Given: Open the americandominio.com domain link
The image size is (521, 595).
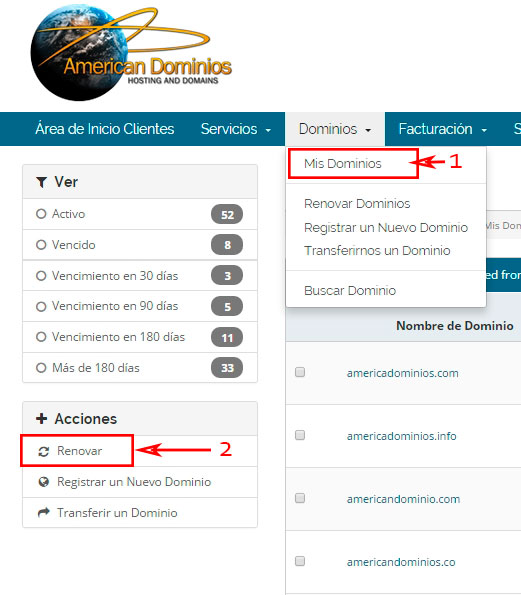Looking at the screenshot, I should [x=403, y=499].
